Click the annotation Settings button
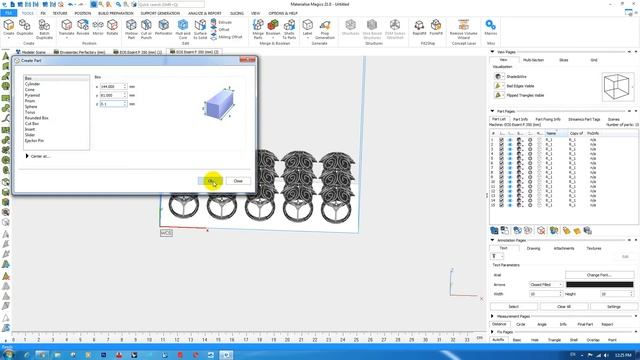This screenshot has width=640, height=360. click(613, 307)
